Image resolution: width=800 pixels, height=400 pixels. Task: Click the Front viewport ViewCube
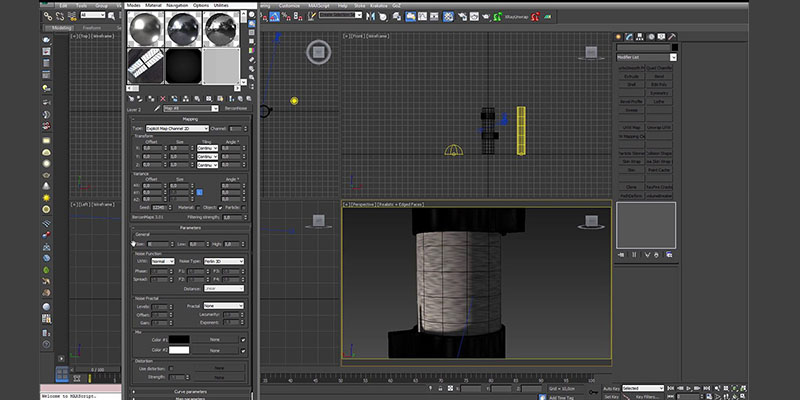click(591, 53)
